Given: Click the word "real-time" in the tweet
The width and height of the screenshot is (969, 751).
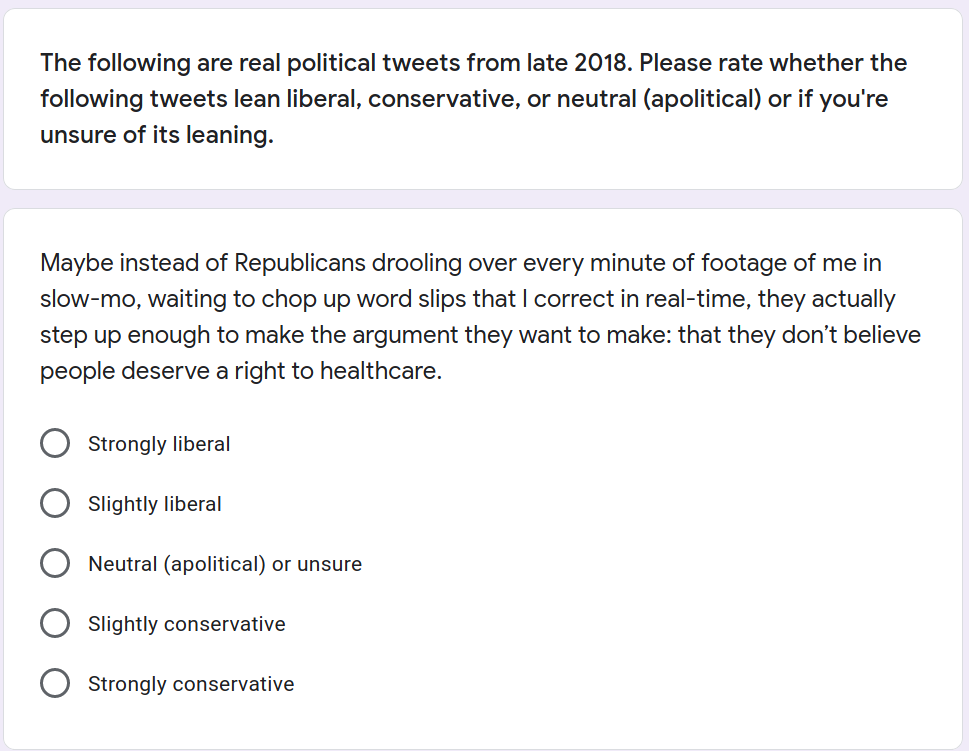Looking at the screenshot, I should tap(697, 299).
